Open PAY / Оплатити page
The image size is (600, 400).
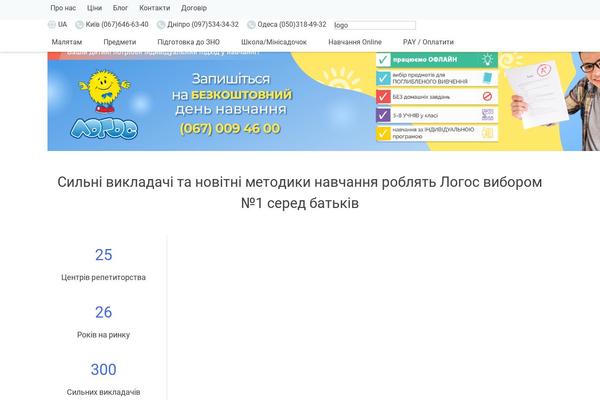428,42
